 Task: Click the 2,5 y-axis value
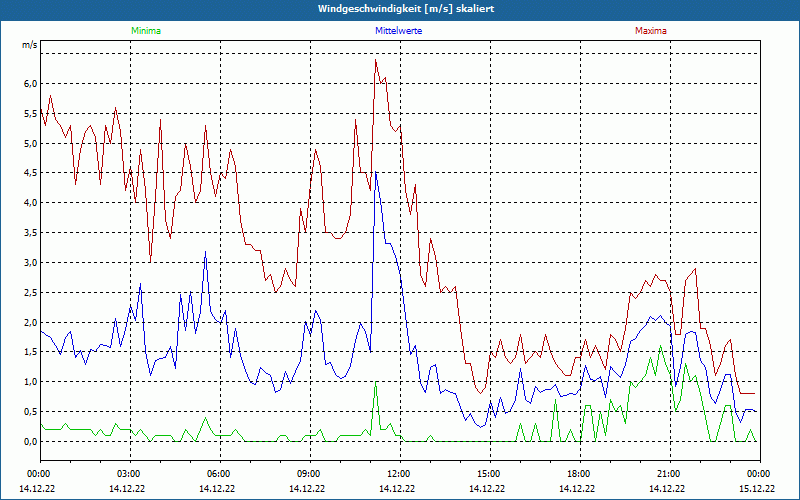[x=31, y=292]
